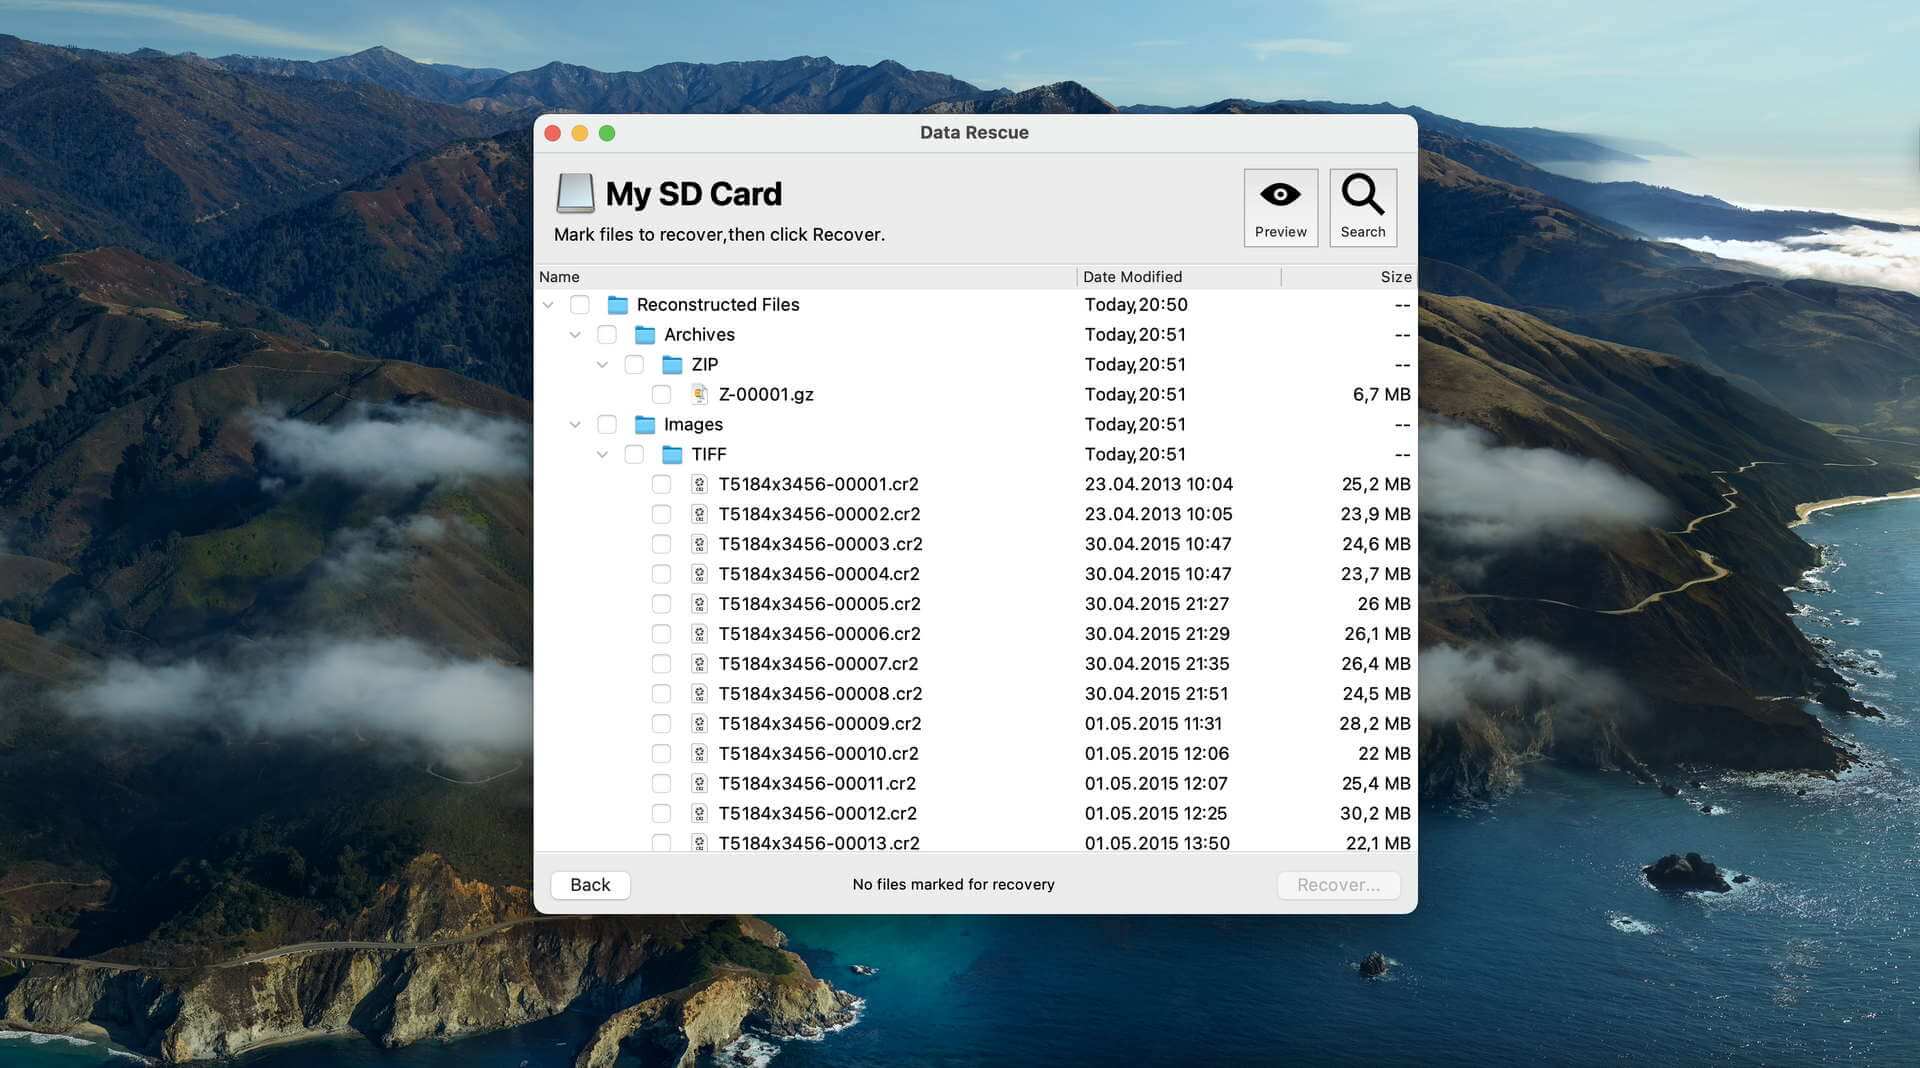Click file icon of T5184x3456-00009.cr2
This screenshot has width=1920, height=1068.
[x=700, y=724]
